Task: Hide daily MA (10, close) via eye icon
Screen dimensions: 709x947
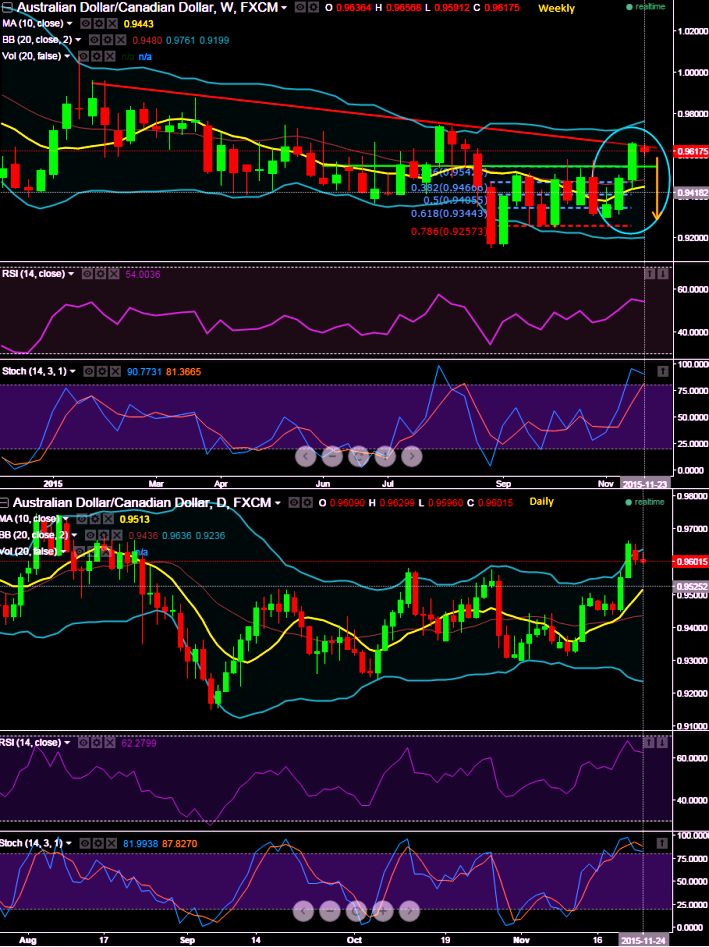Action: (x=80, y=518)
